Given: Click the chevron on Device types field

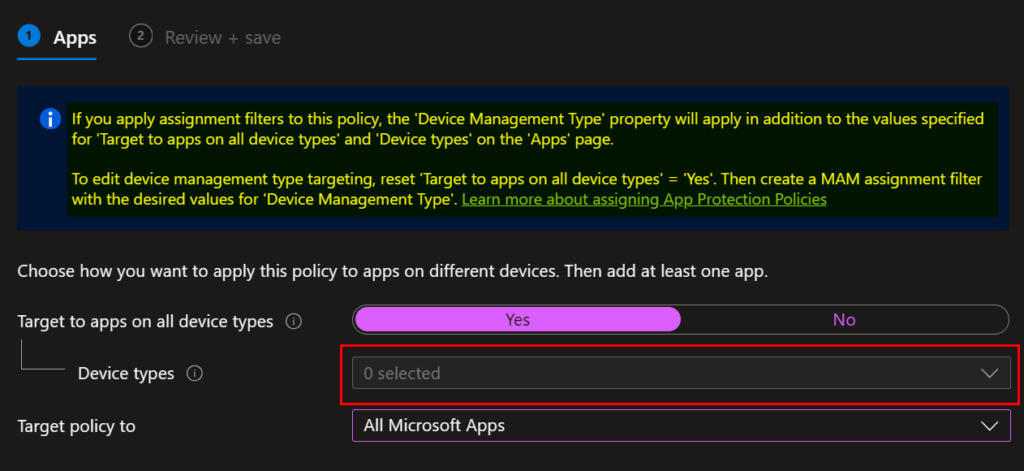Looking at the screenshot, I should [x=990, y=373].
